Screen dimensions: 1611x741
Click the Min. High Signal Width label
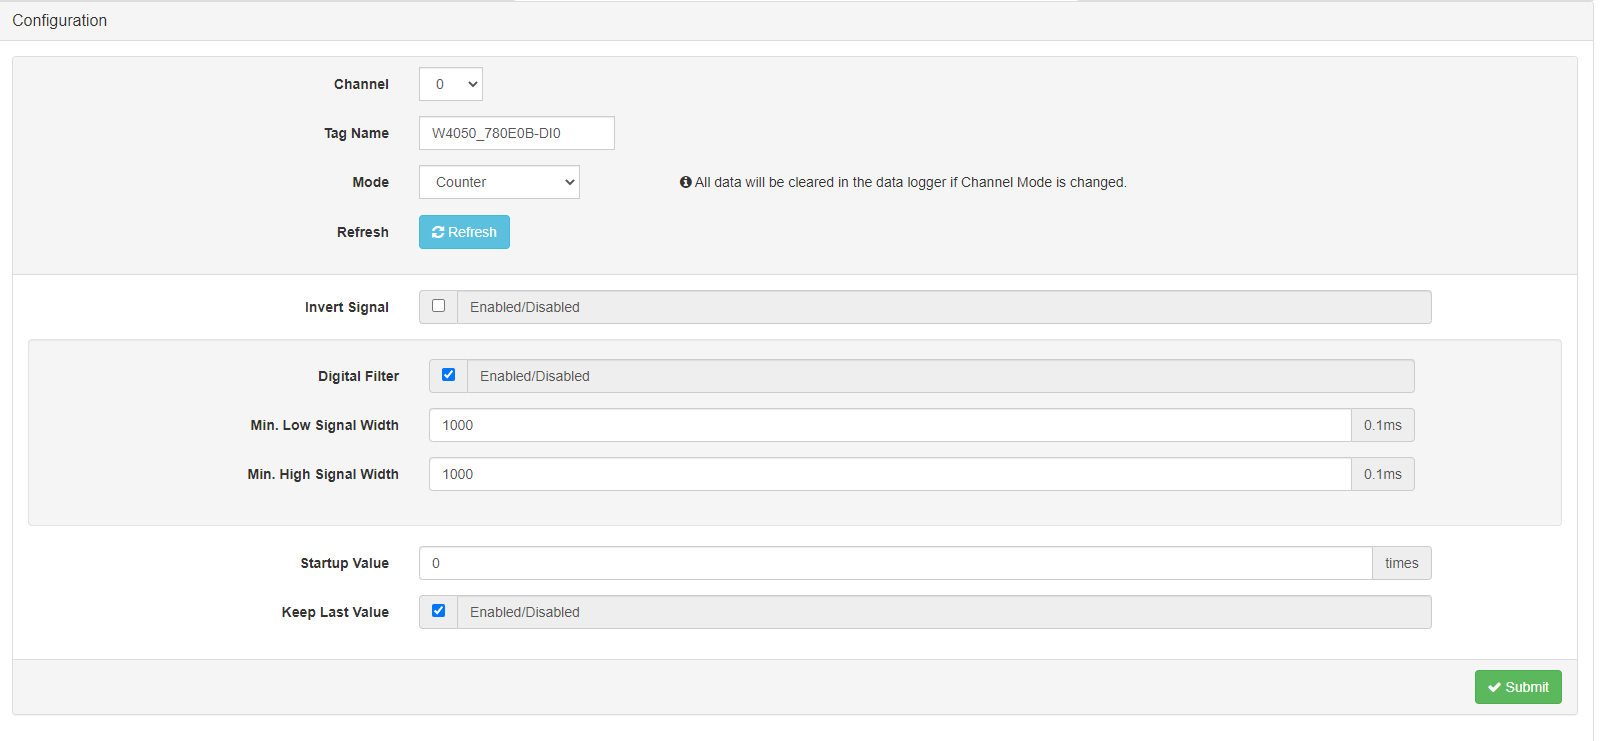click(323, 474)
